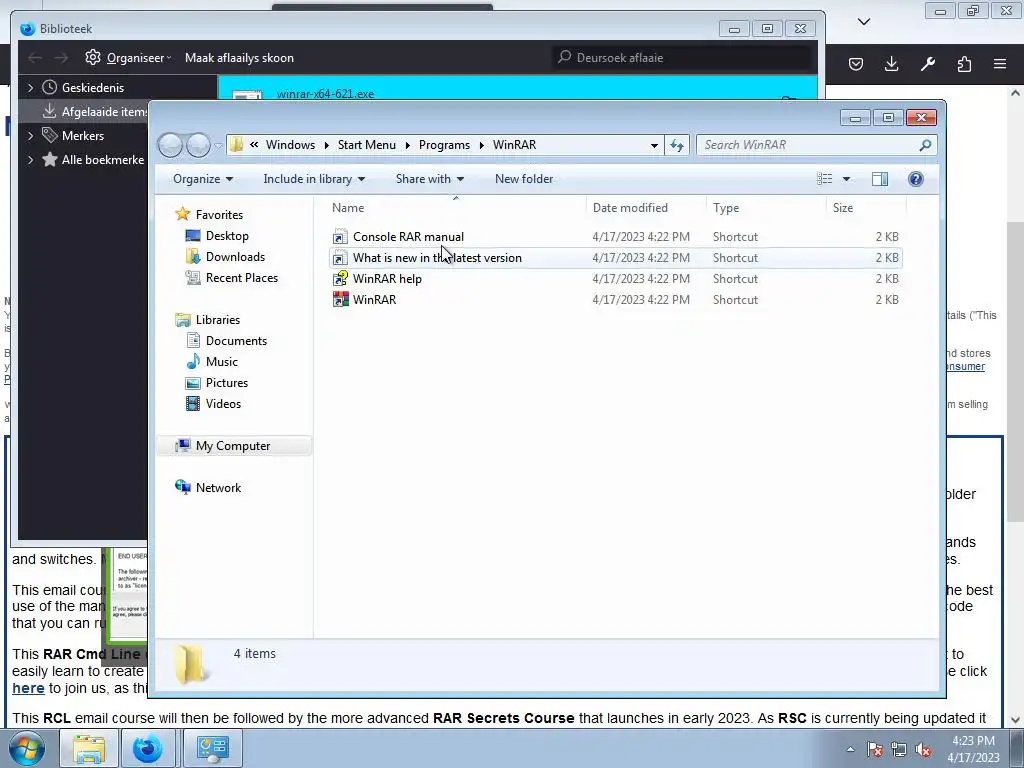
Task: Open Documents library
Action: [236, 341]
